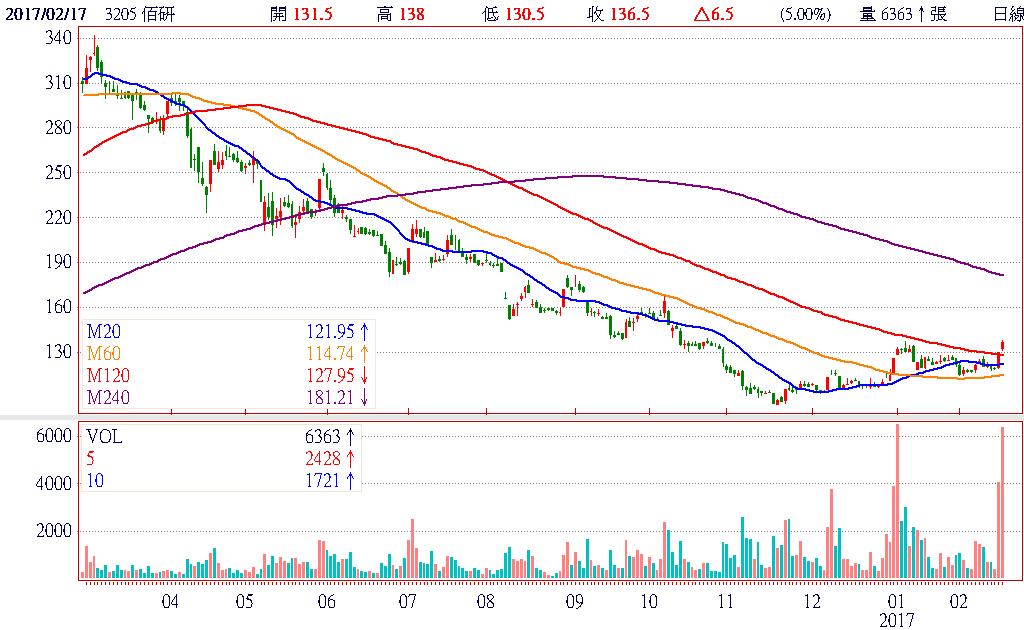1024x630 pixels.
Task: Click the tallest volume bar in January 2017
Action: [897, 502]
